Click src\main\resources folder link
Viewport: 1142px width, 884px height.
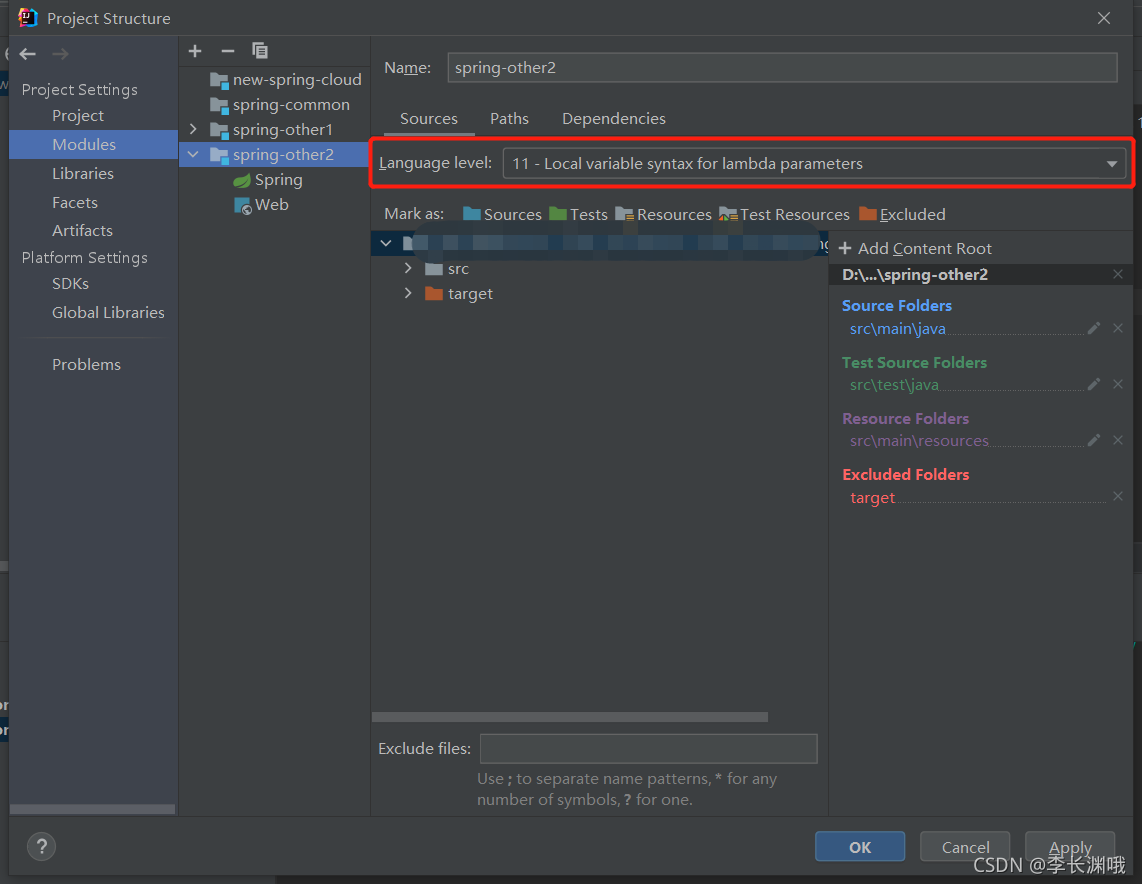[x=919, y=441]
